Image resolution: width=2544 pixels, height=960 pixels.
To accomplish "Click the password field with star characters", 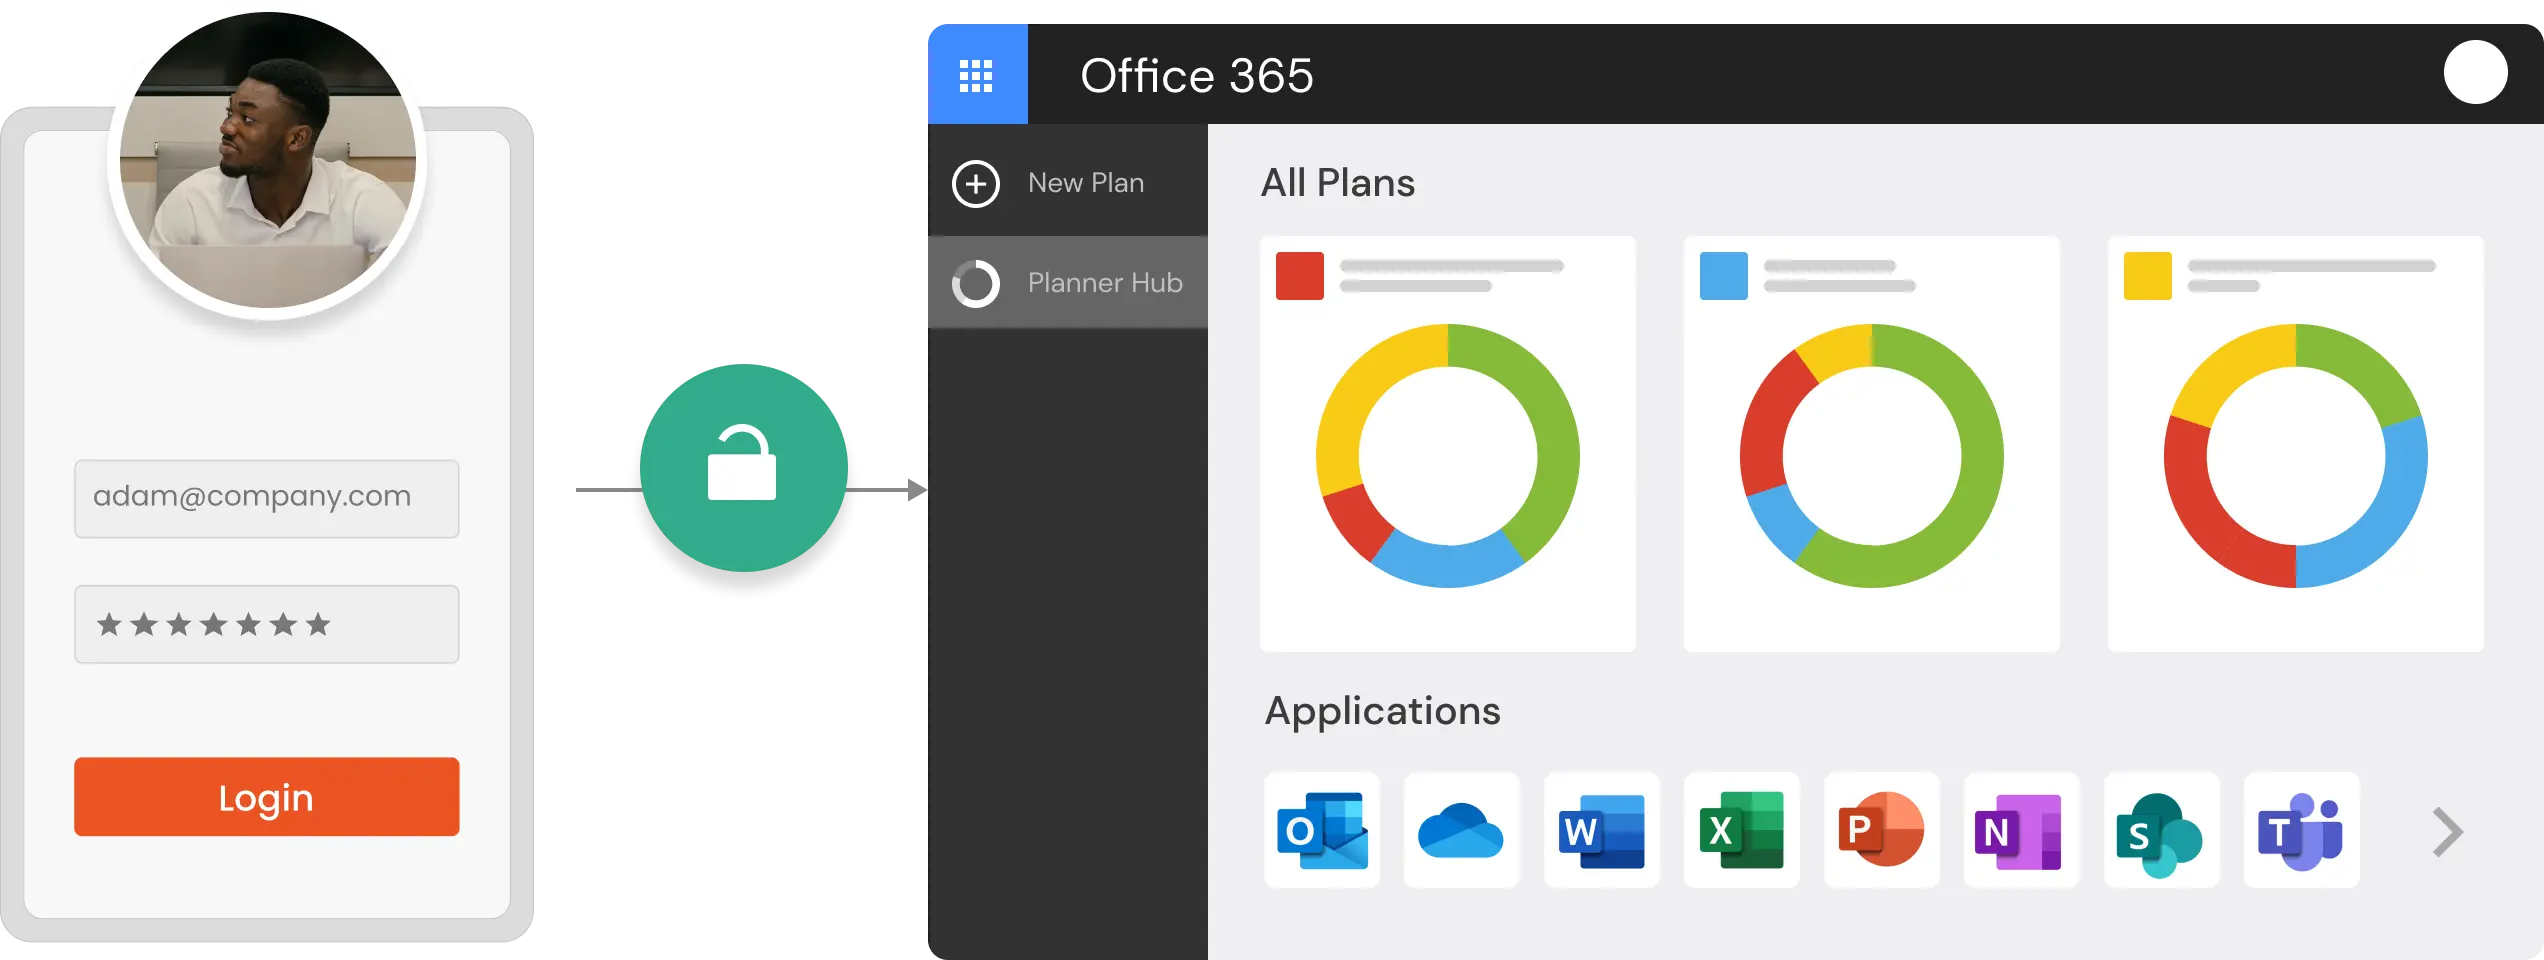I will pyautogui.click(x=266, y=623).
